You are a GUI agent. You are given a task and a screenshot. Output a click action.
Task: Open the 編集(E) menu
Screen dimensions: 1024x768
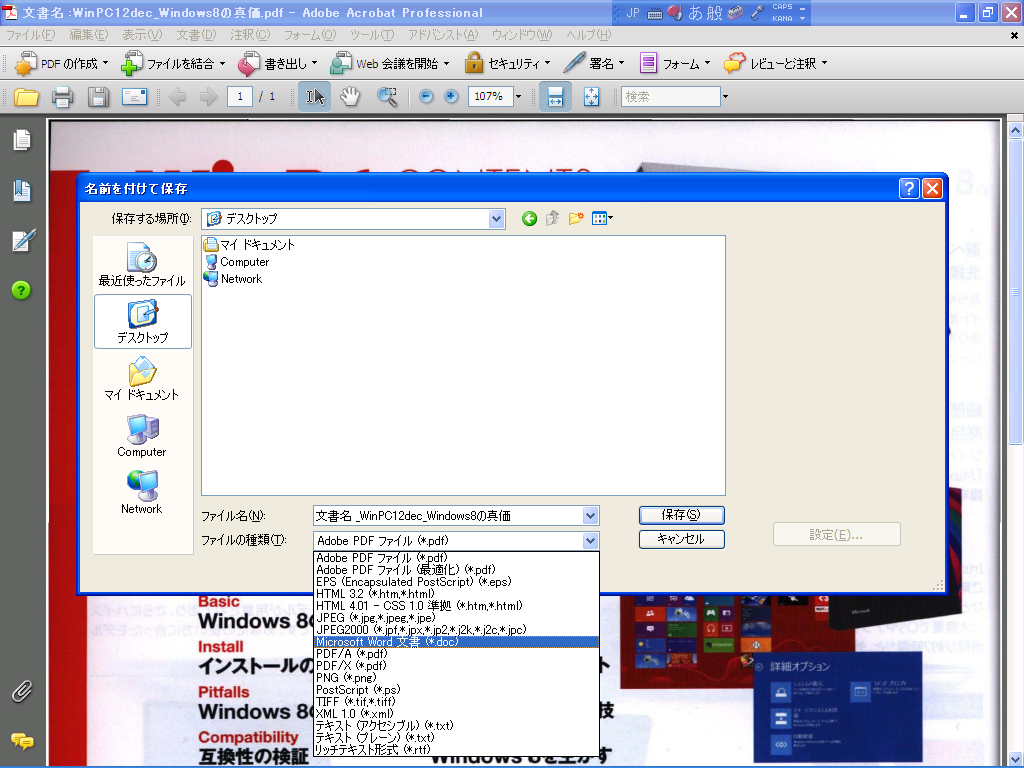(x=89, y=35)
